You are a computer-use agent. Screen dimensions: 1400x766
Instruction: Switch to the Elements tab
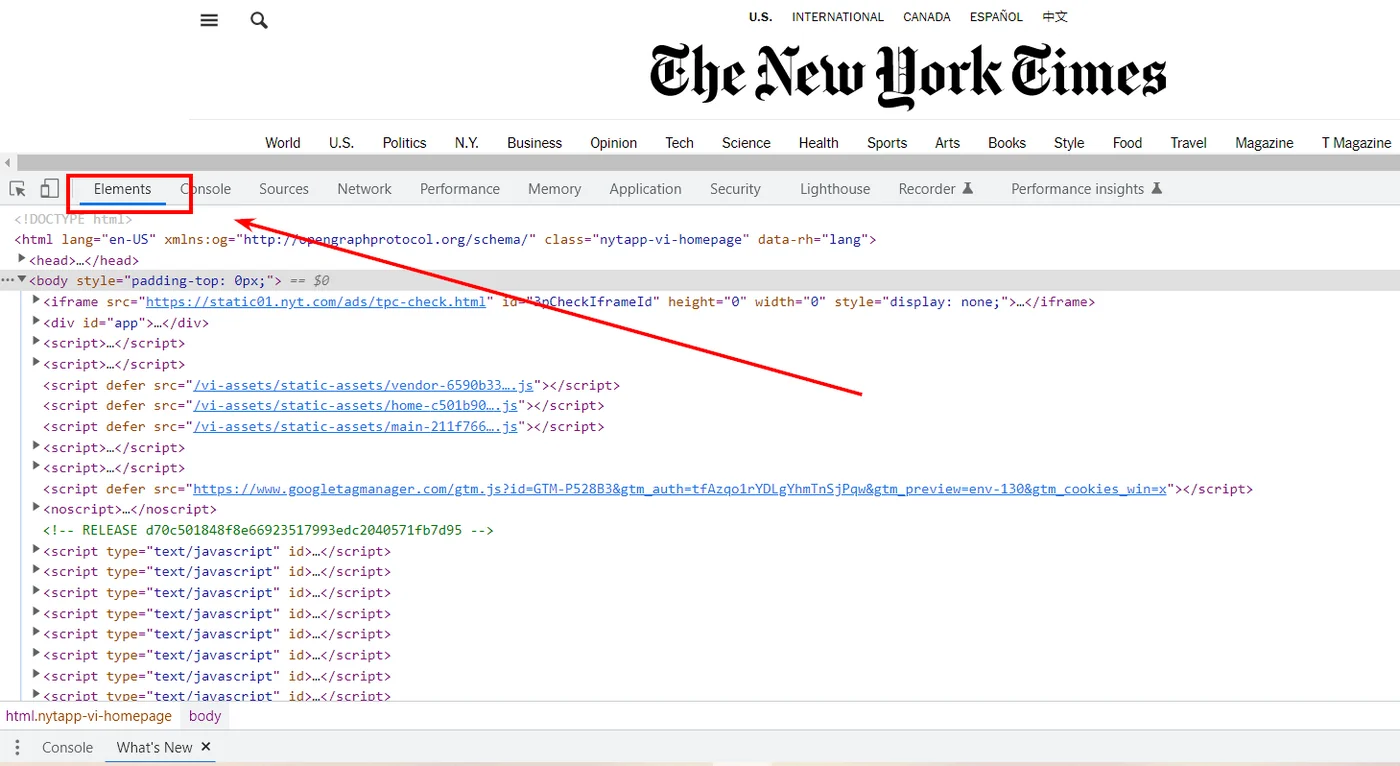click(x=123, y=189)
